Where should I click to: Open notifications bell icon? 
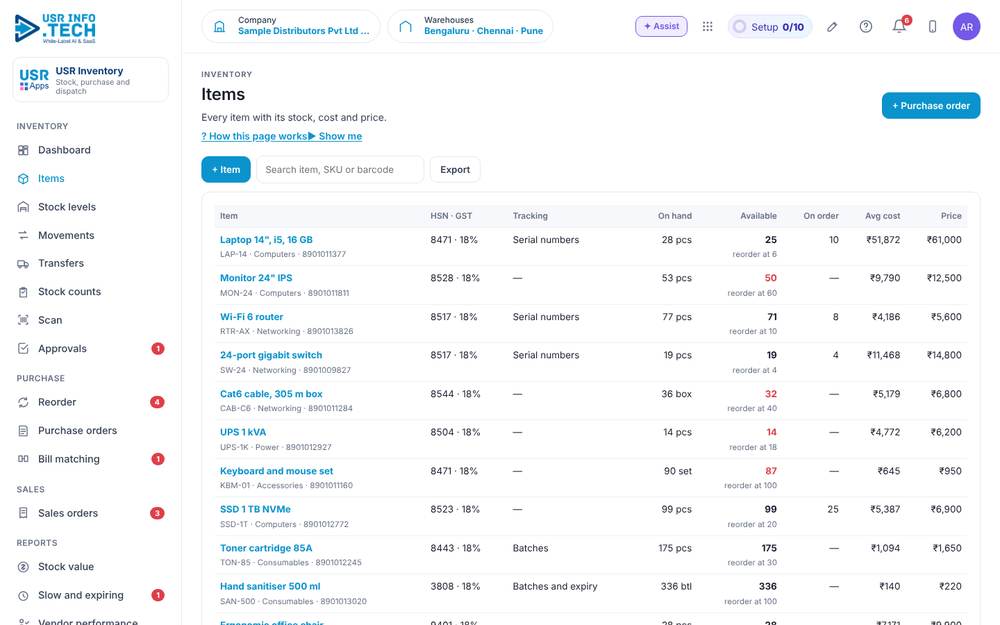899,26
